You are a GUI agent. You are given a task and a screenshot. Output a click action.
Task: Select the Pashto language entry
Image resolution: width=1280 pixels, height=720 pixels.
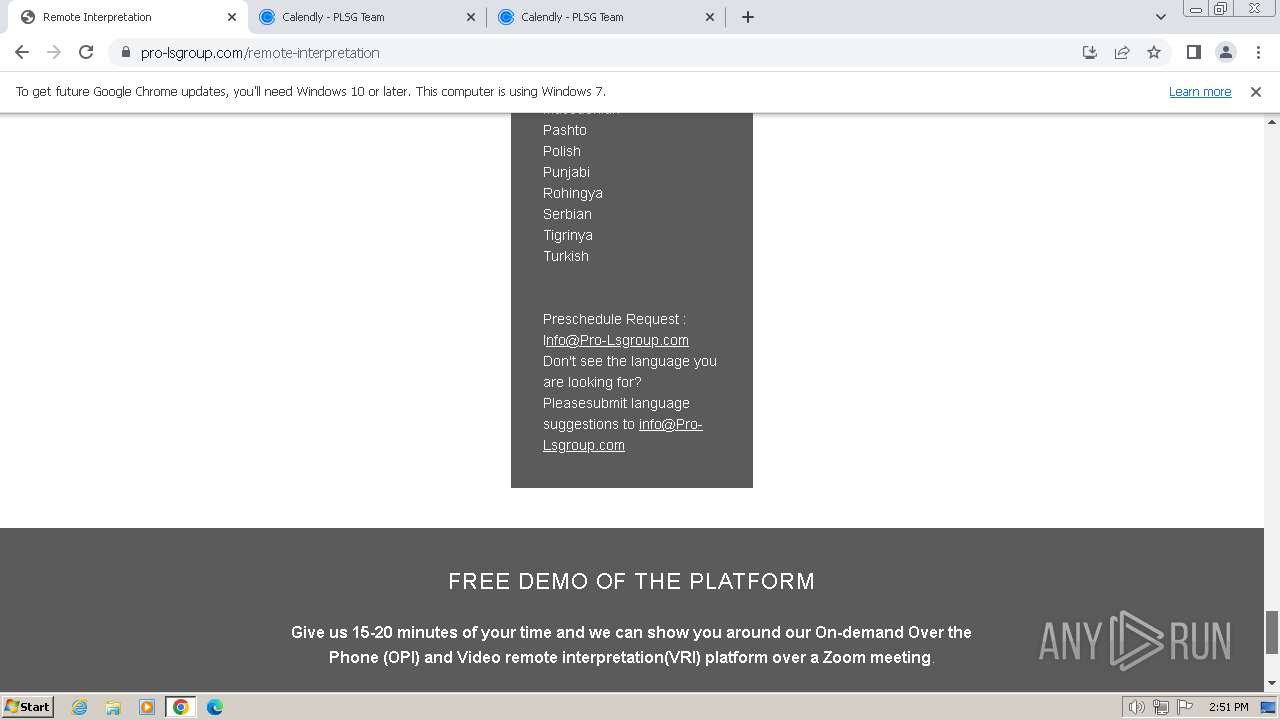tap(565, 130)
